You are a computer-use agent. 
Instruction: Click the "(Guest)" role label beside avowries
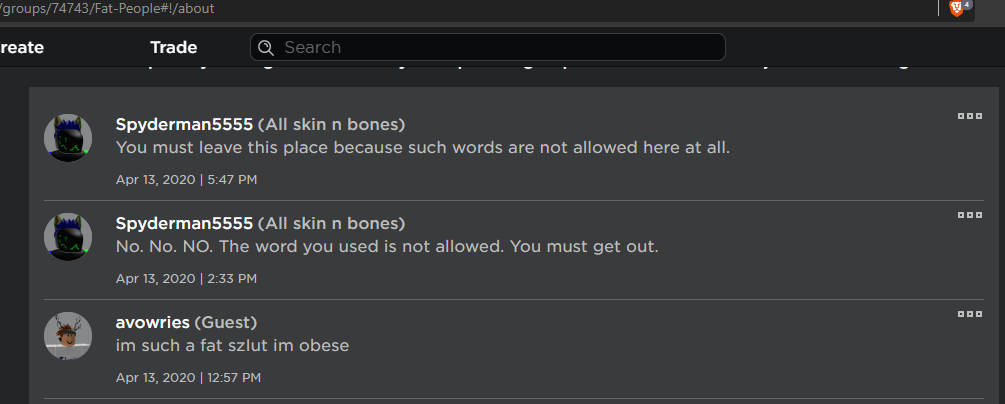tap(225, 322)
